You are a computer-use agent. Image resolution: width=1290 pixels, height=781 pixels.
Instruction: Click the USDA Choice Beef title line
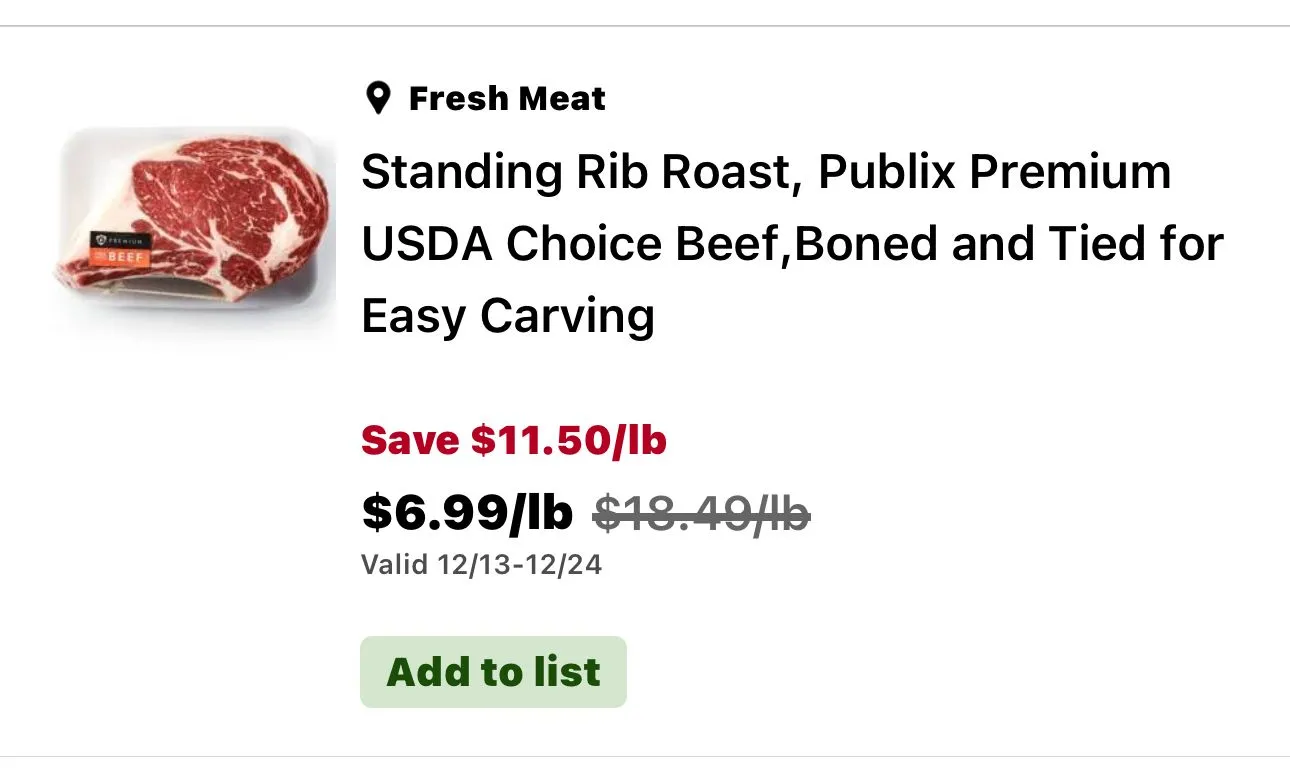792,245
